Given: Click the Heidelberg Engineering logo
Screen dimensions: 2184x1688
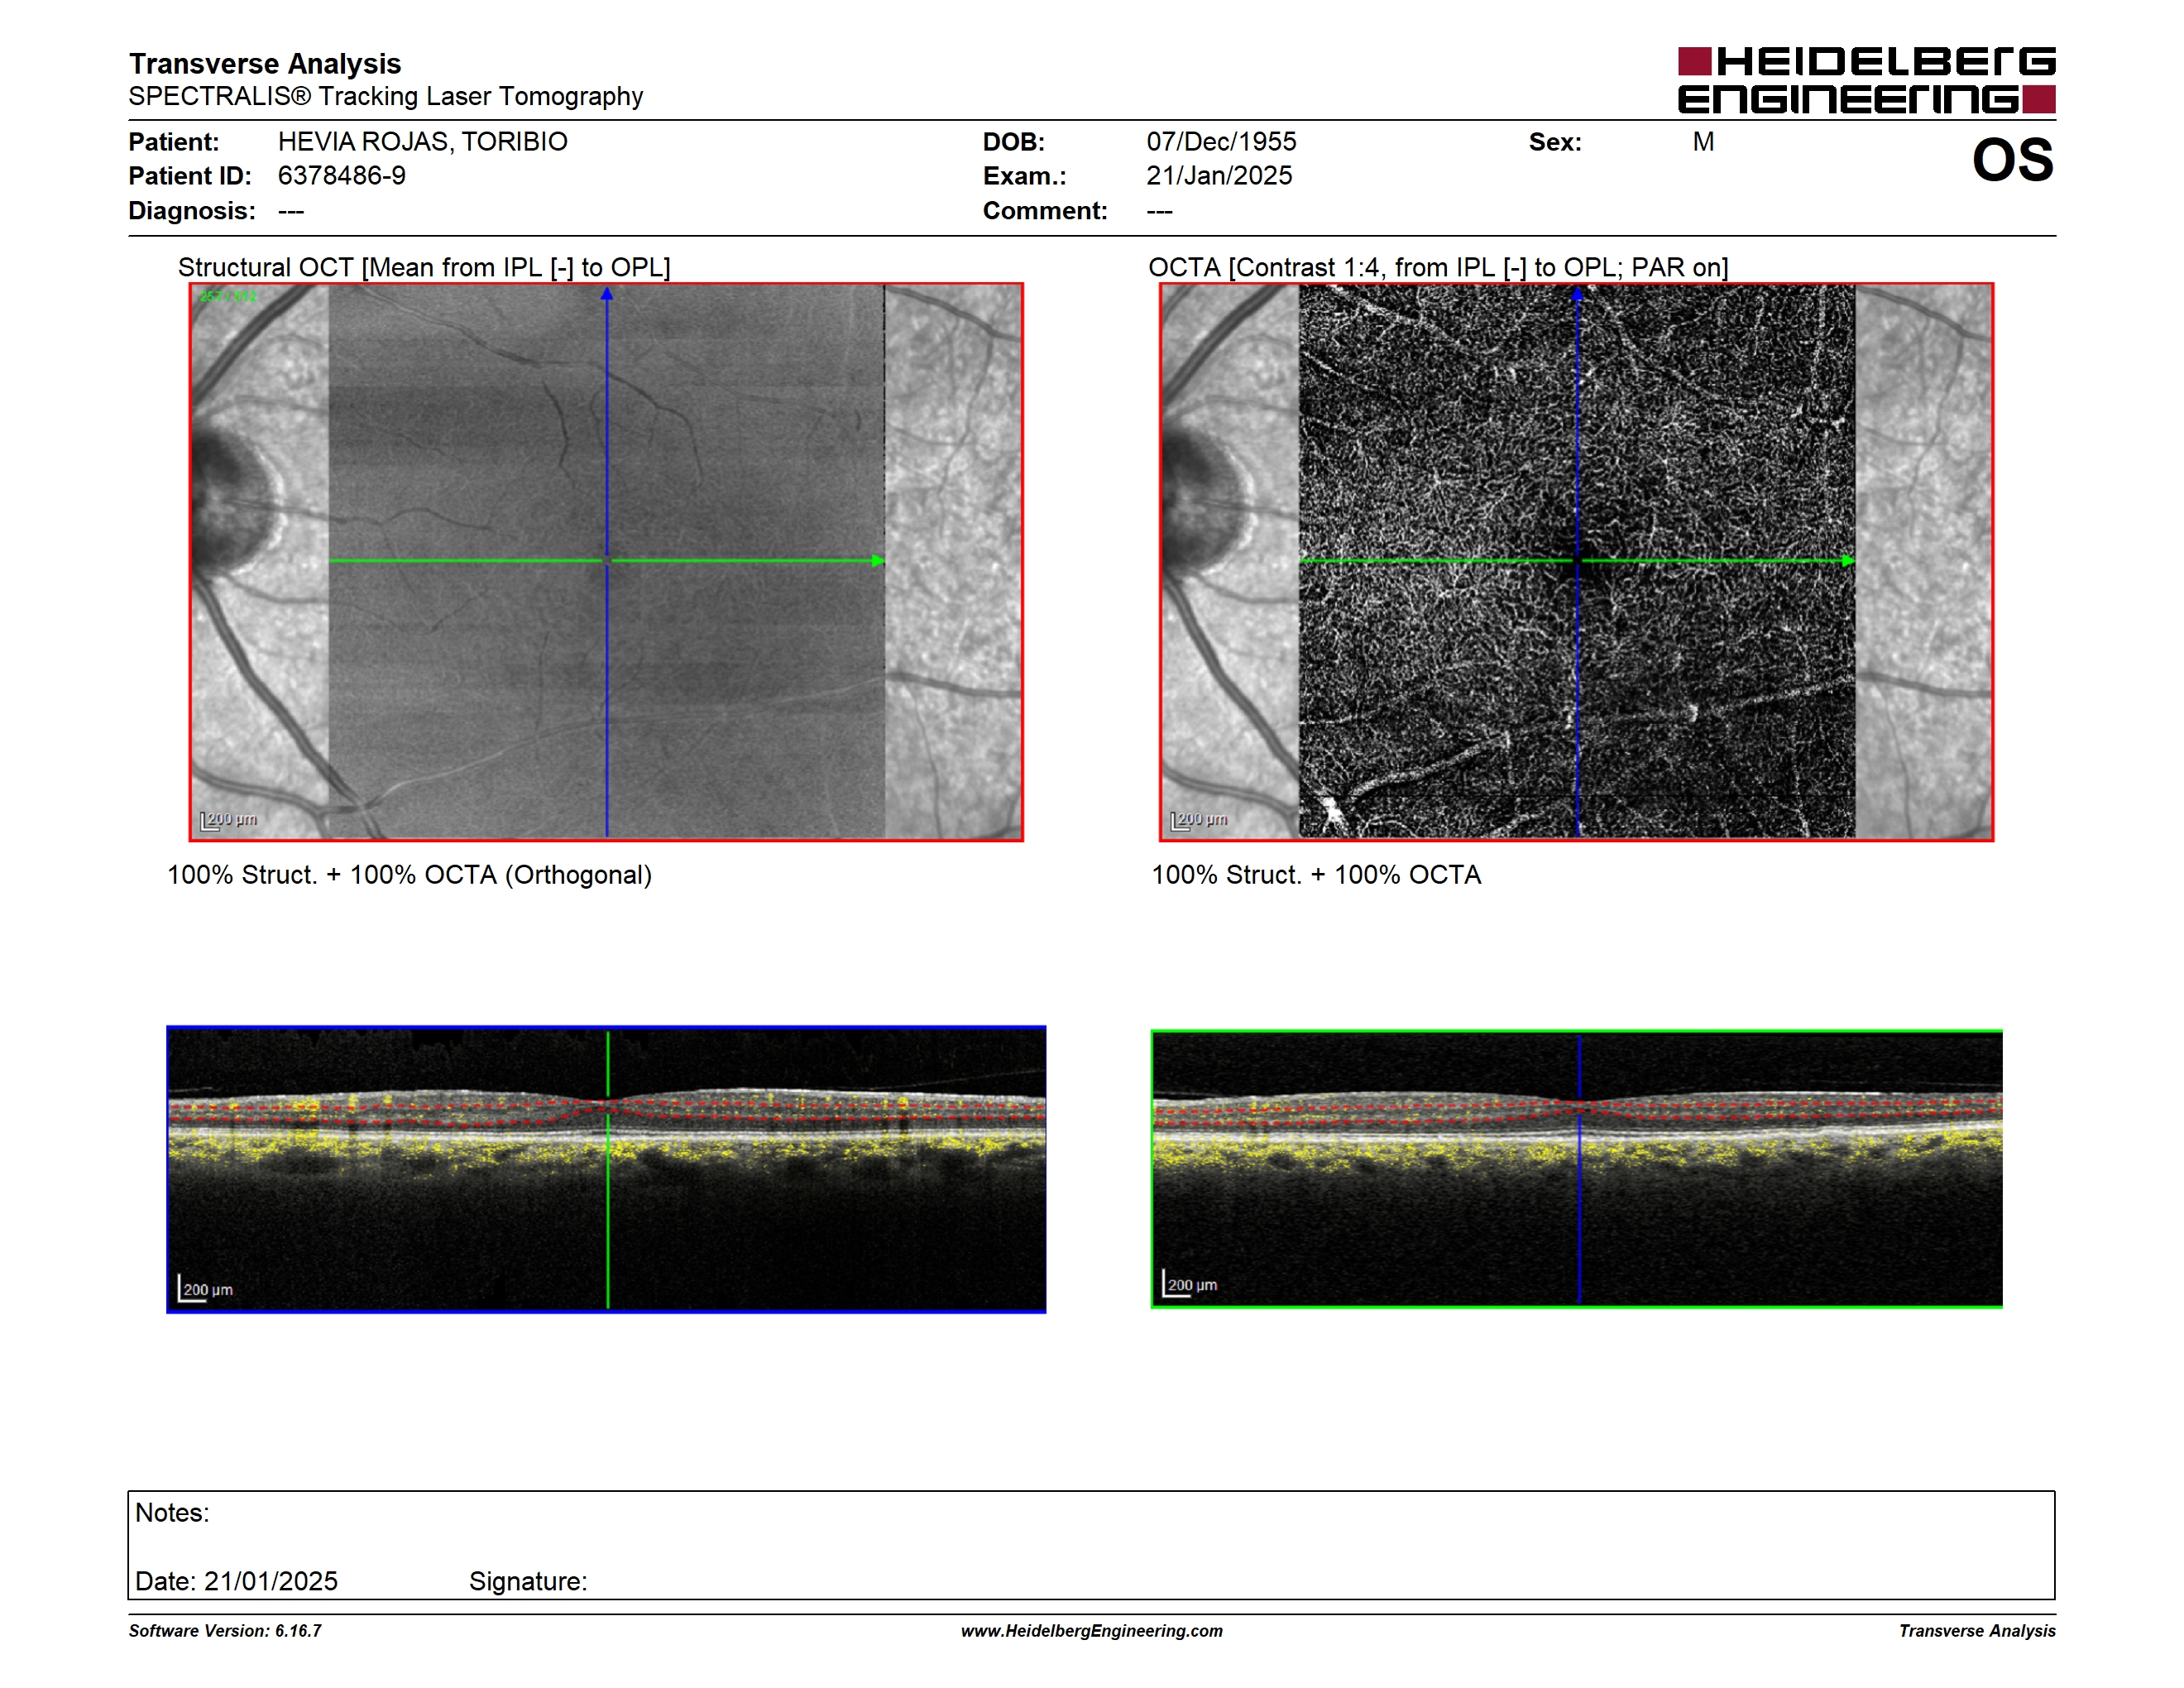Looking at the screenshot, I should tap(1866, 80).
